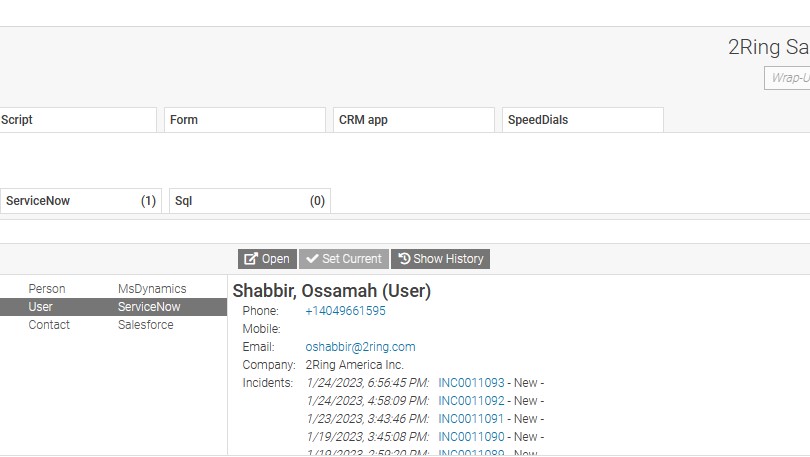Viewport: 810px width, 457px height.
Task: Open incident INC0011092
Action: pos(471,401)
